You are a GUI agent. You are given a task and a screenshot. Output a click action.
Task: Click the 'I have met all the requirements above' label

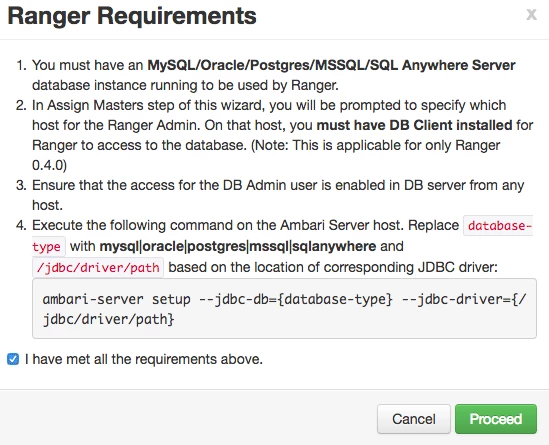(144, 359)
